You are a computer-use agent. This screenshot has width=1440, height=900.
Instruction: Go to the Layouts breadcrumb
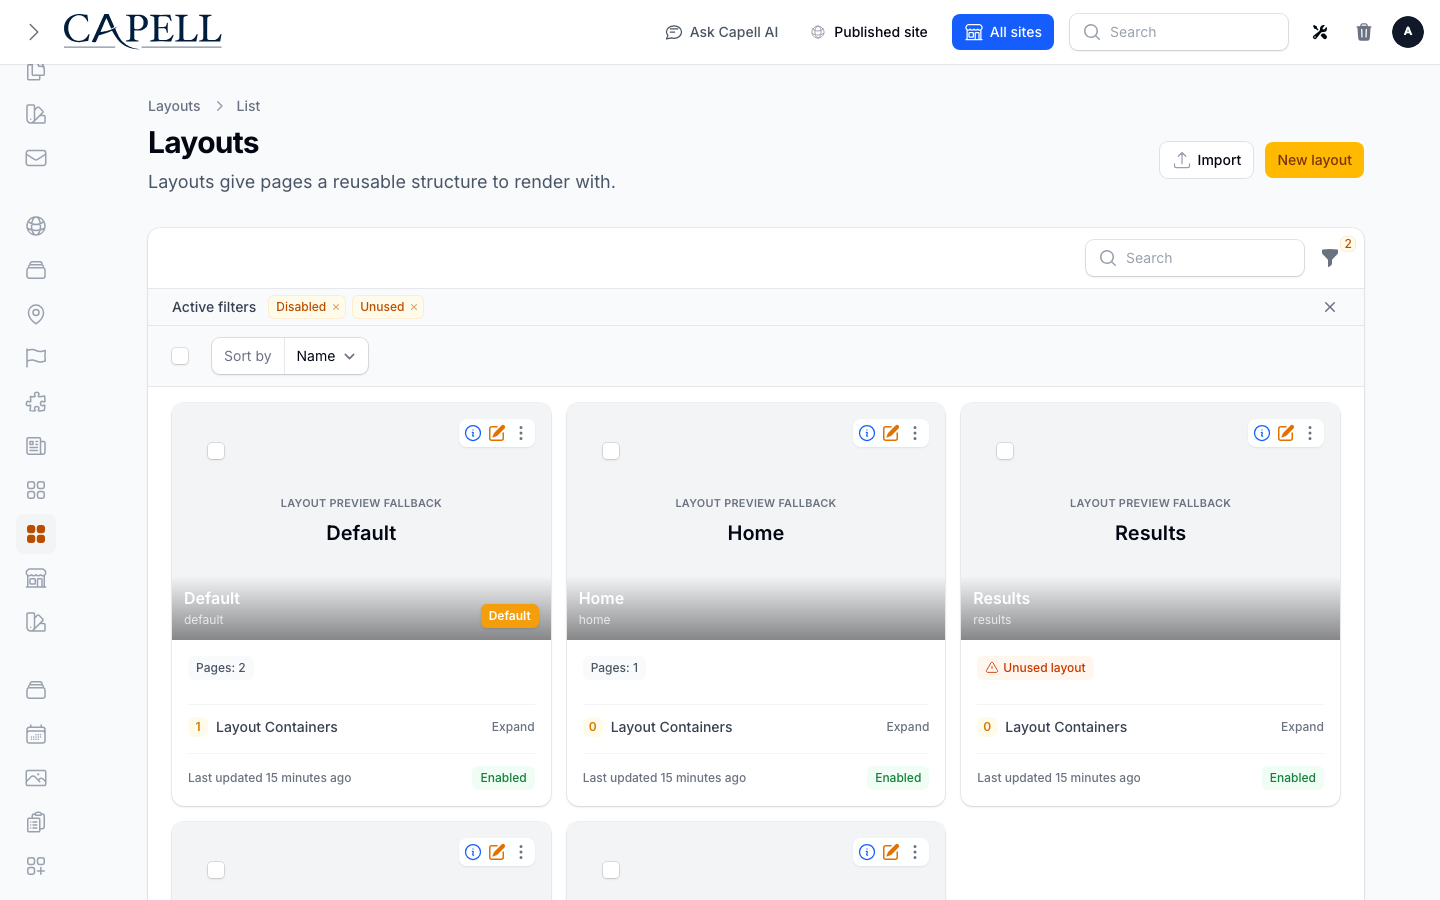pos(174,106)
